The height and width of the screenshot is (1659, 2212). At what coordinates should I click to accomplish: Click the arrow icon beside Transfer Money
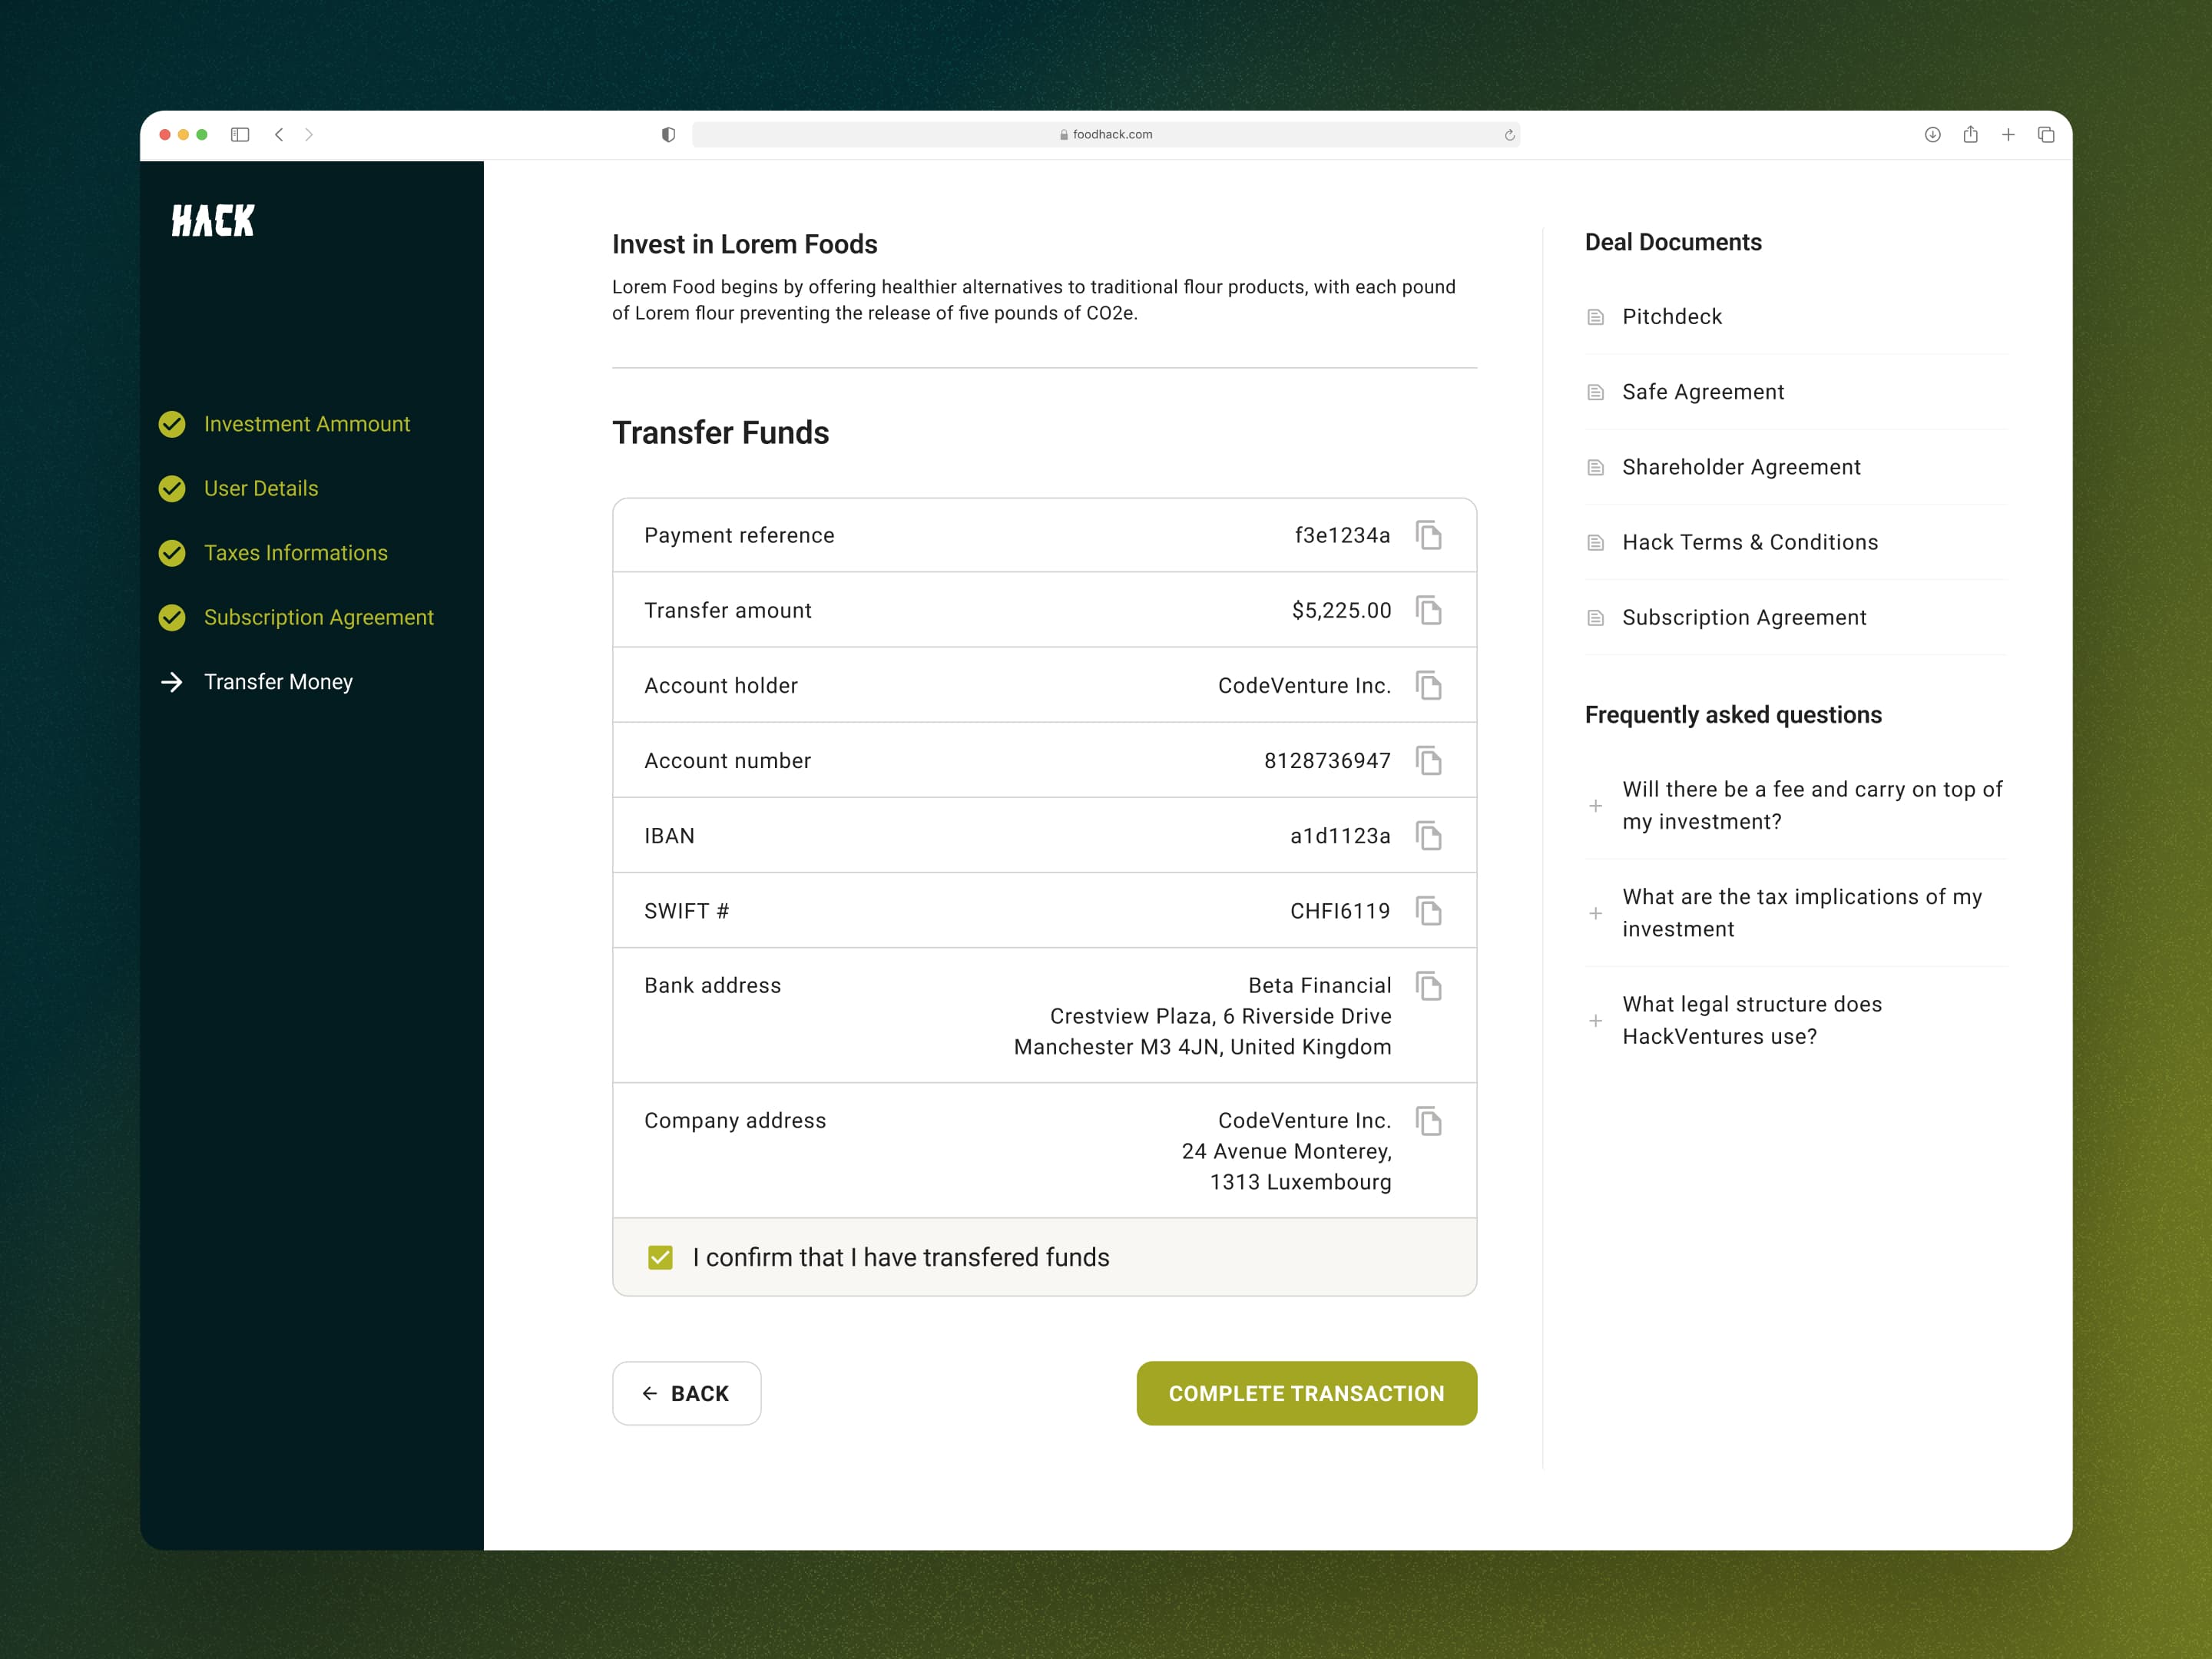[x=172, y=682]
